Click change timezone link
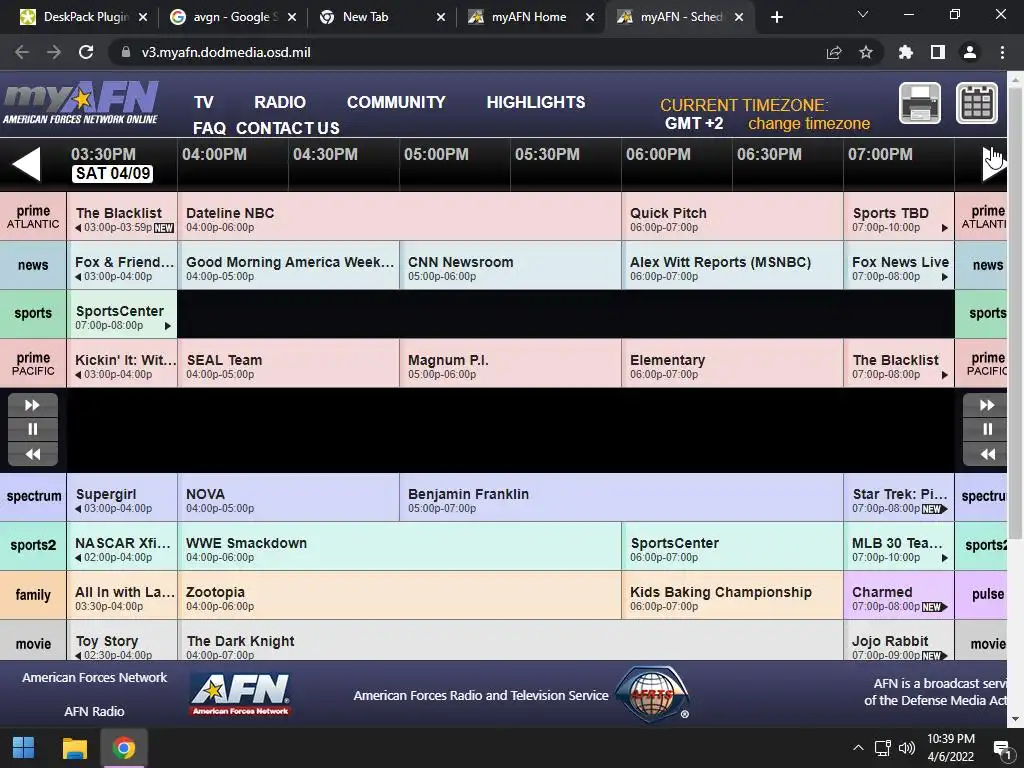 pyautogui.click(x=808, y=123)
